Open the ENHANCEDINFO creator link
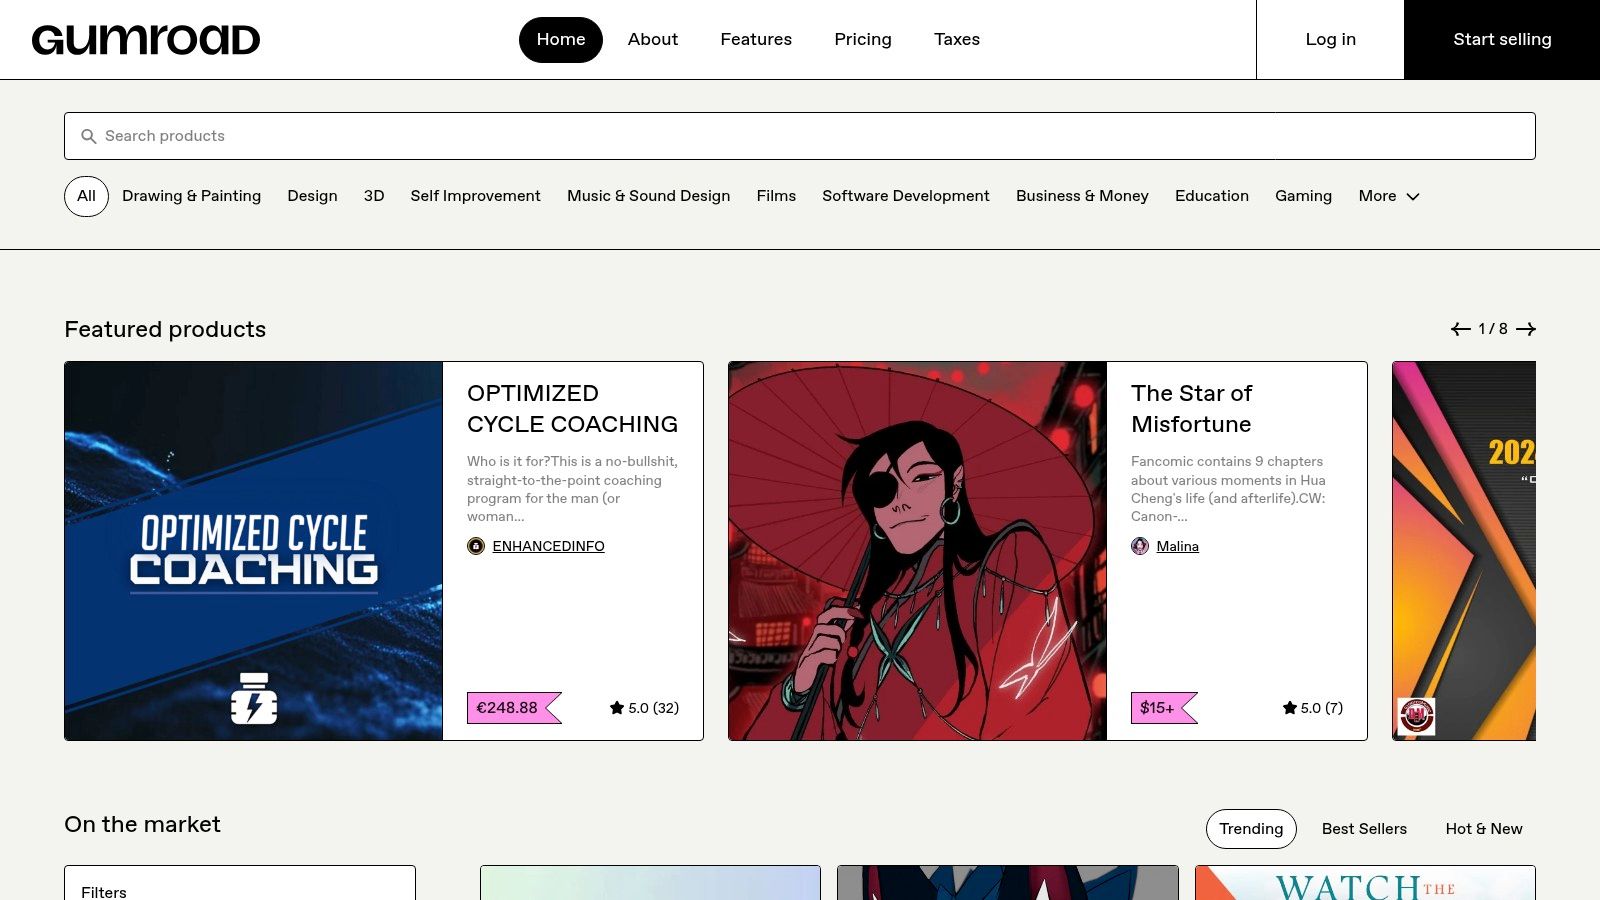 coord(548,546)
